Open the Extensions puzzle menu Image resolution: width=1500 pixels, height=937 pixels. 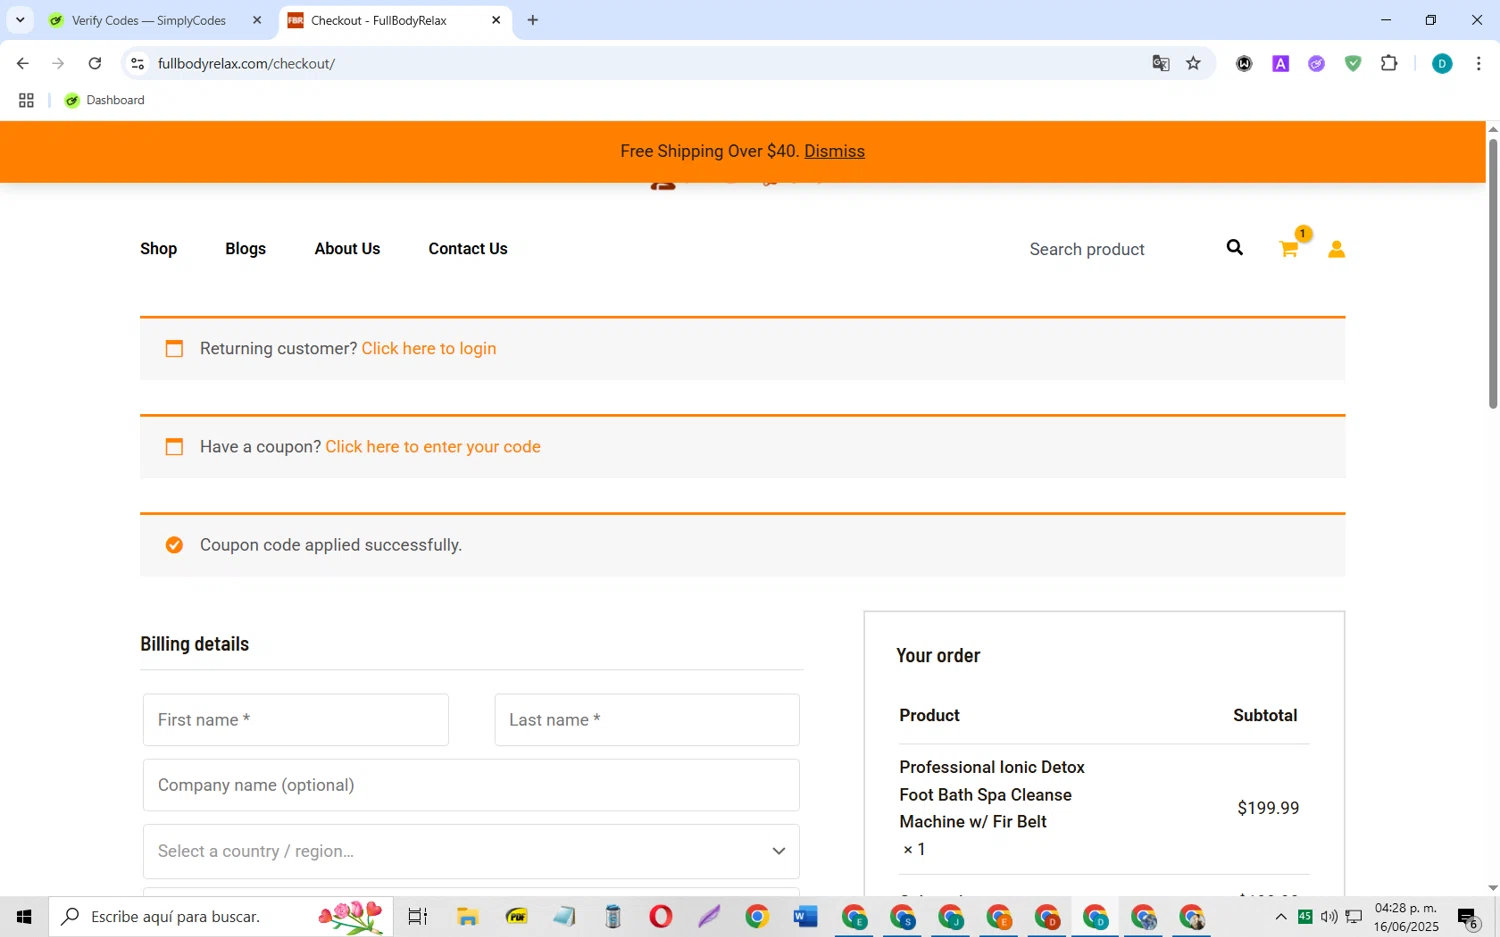pyautogui.click(x=1389, y=63)
